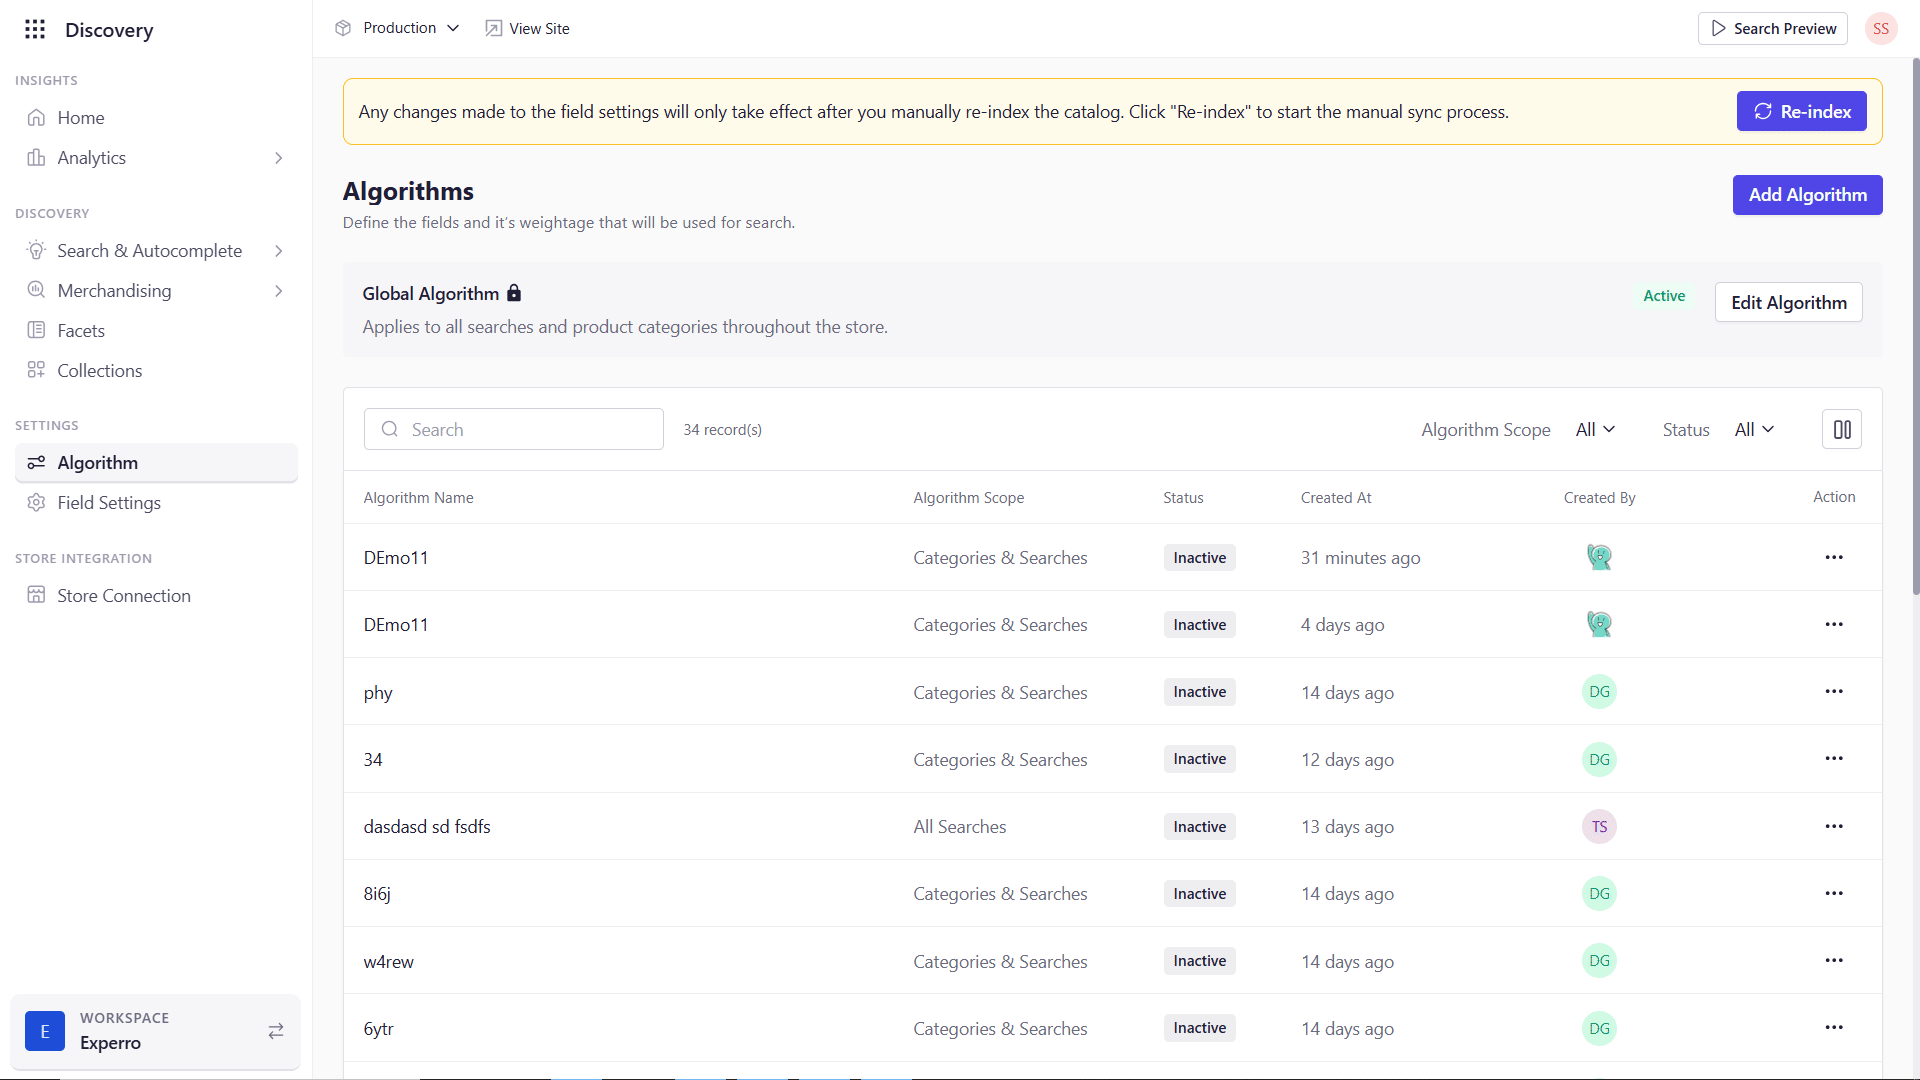Click the Add Algorithm button
The width and height of the screenshot is (1920, 1080).
point(1807,195)
